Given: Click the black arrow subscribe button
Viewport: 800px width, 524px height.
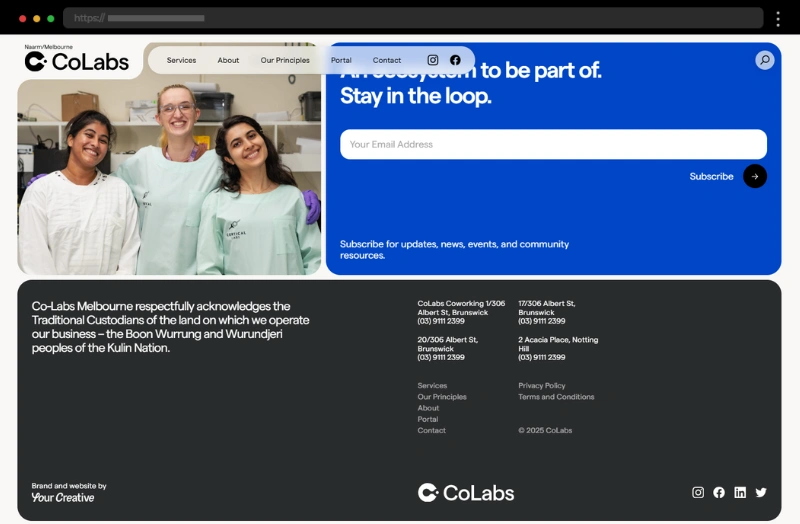Looking at the screenshot, I should pos(755,177).
